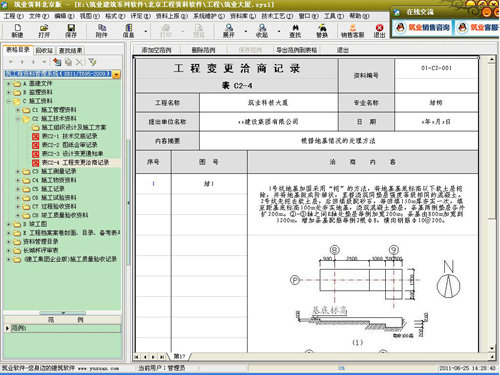Viewport: 500px width, 375px height.
Task: Open the 查找 (Find) binoculars tool
Action: coord(295,31)
